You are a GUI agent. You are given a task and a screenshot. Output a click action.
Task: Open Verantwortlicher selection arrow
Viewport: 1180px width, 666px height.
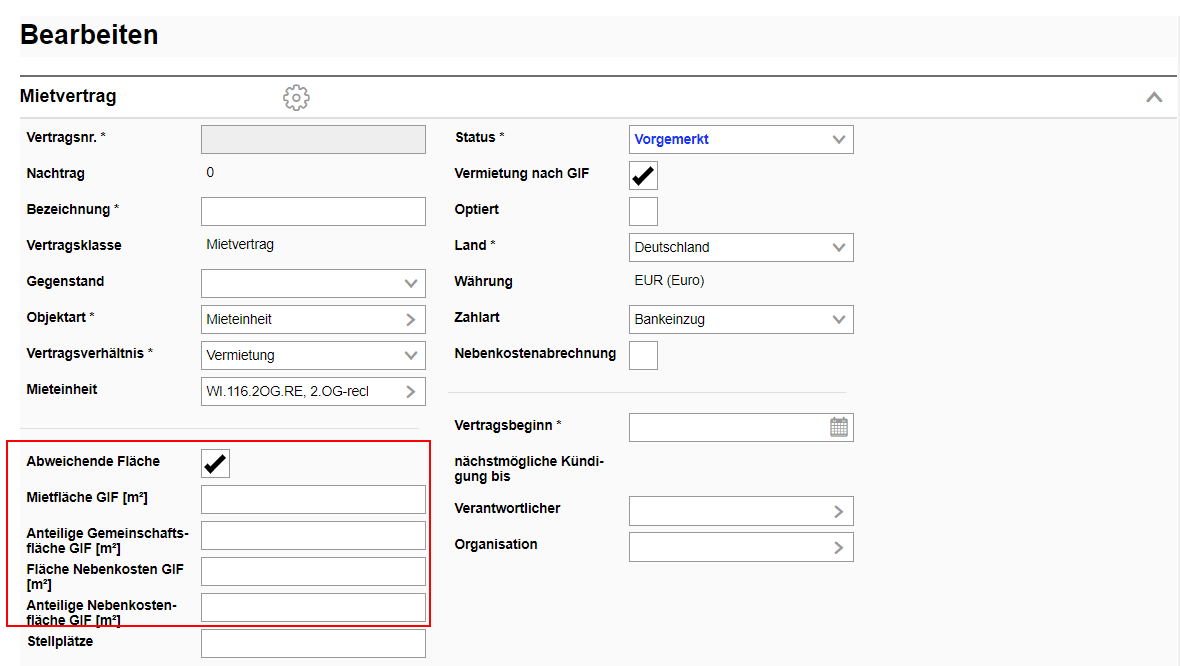(838, 512)
